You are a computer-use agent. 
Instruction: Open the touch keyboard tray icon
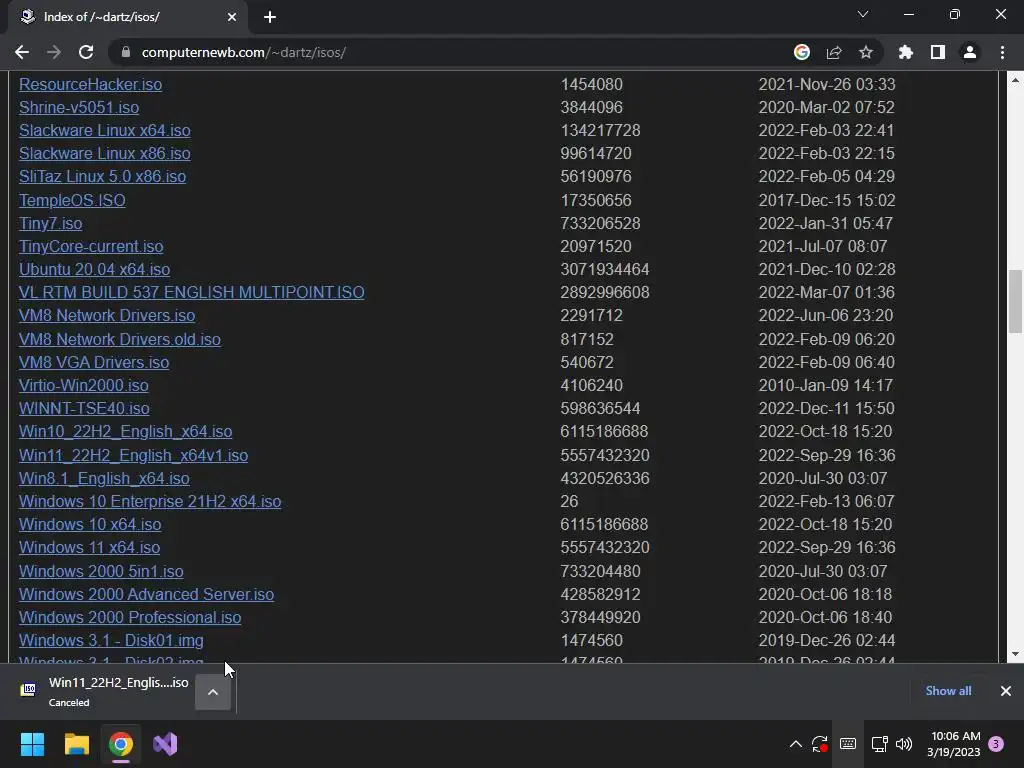coord(848,744)
